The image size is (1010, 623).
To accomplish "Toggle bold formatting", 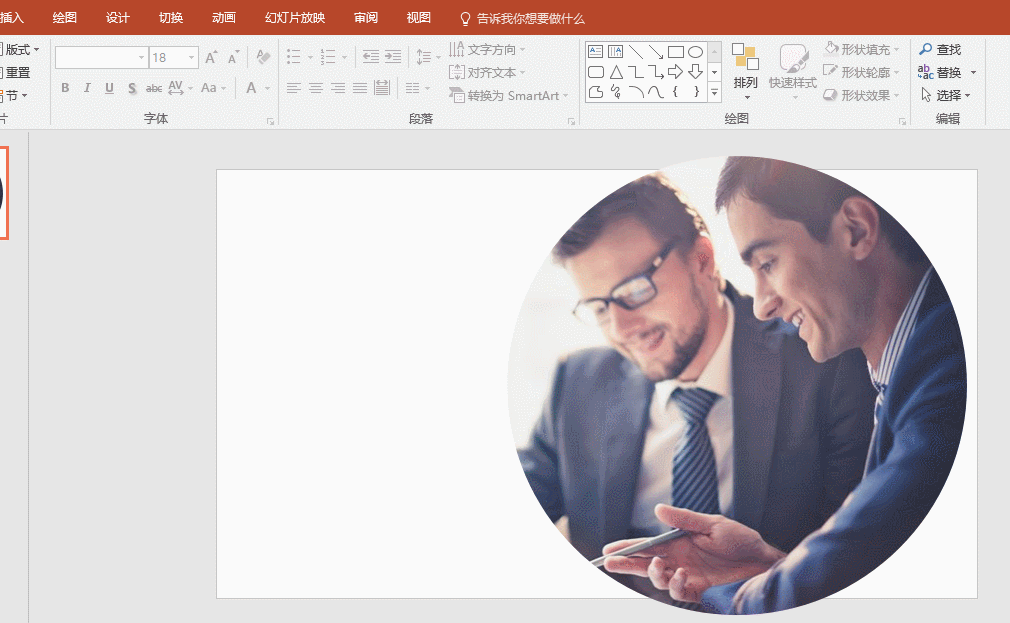I will [65, 88].
